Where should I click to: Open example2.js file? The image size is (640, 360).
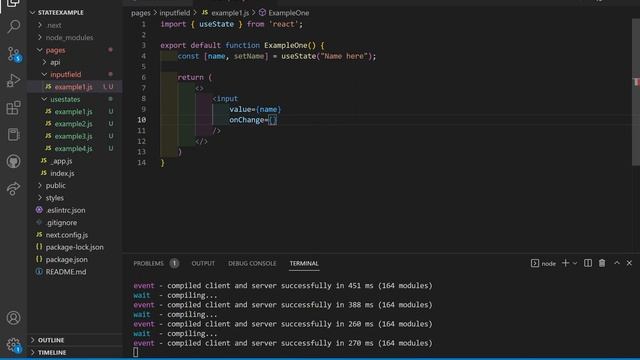tap(75, 124)
